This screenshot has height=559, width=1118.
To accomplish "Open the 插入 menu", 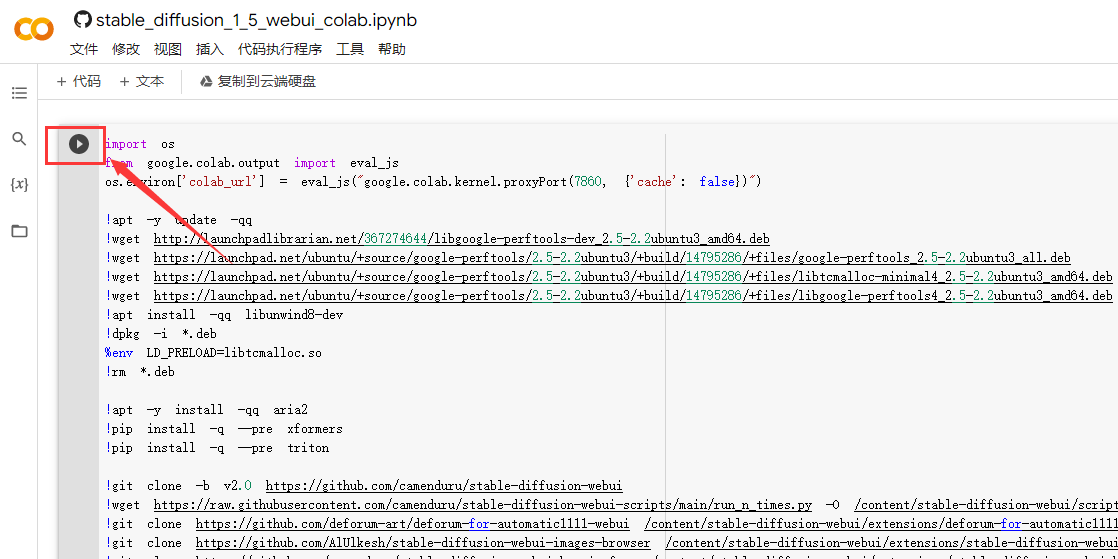I will coord(210,49).
